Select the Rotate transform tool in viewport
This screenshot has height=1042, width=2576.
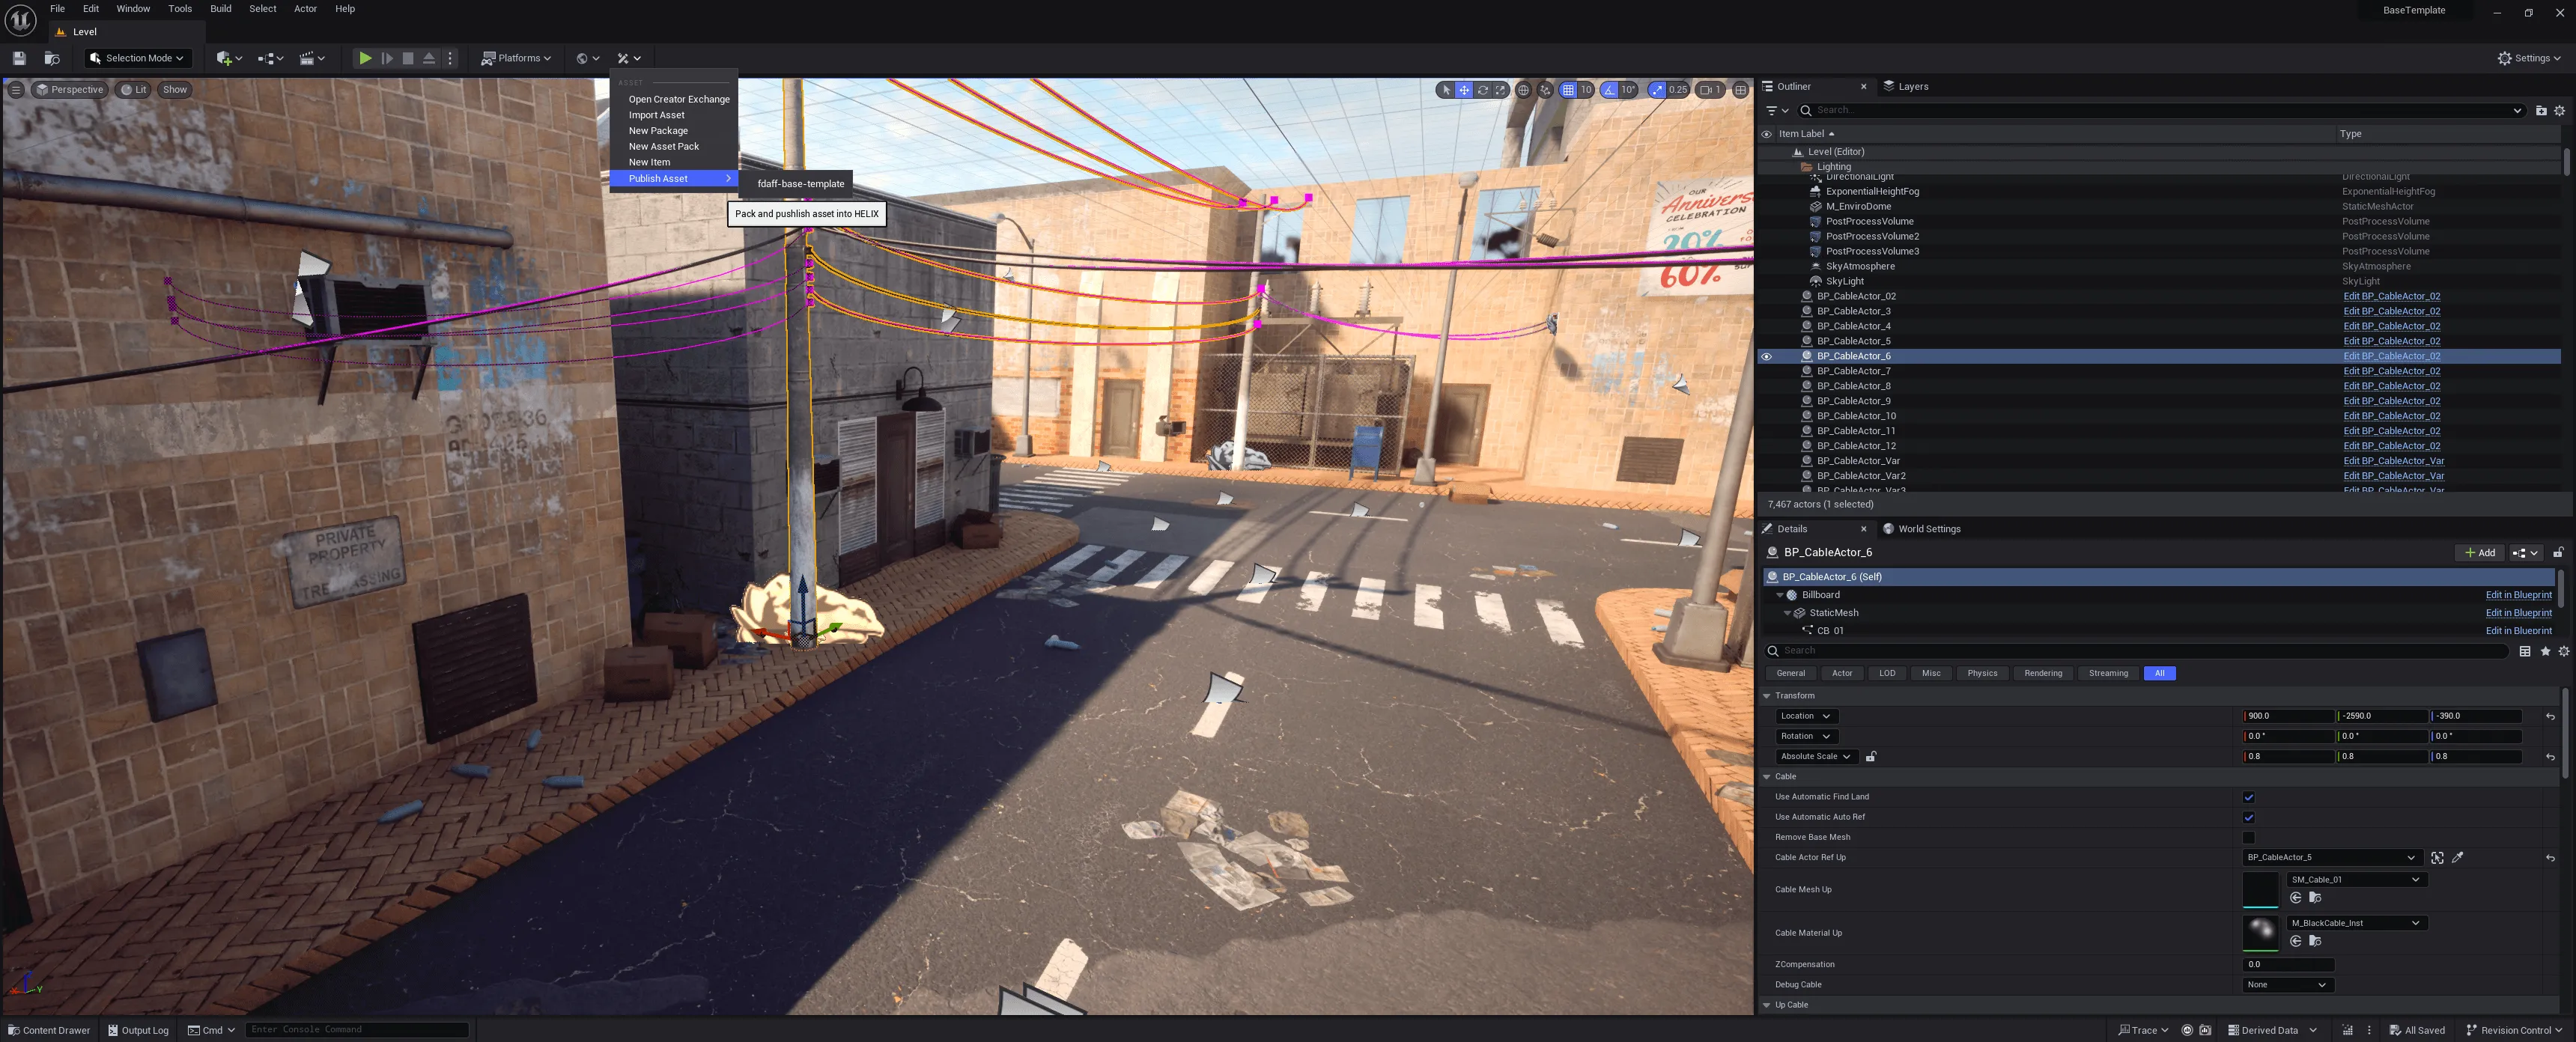tap(1482, 90)
